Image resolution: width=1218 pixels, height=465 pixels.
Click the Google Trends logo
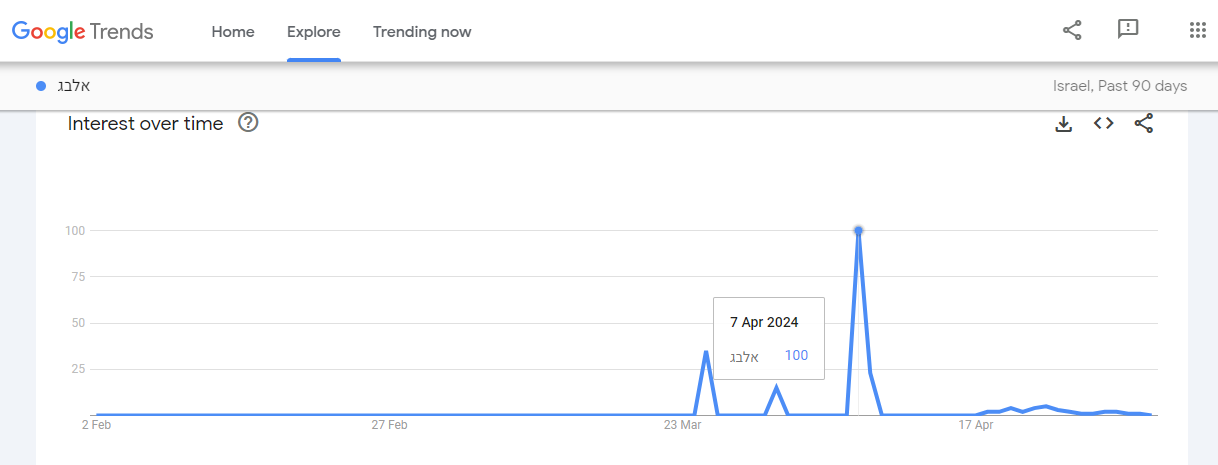pos(83,32)
